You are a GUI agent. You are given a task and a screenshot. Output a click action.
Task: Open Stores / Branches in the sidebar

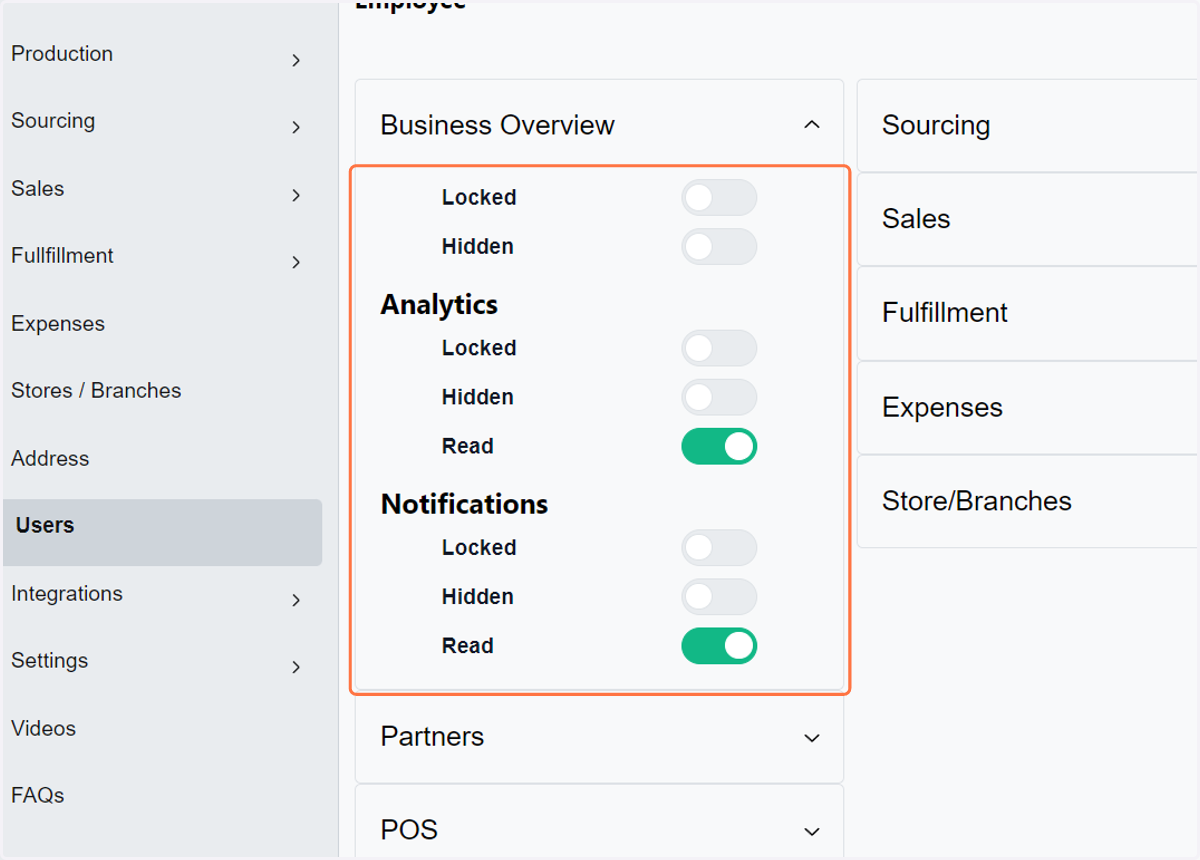point(96,391)
